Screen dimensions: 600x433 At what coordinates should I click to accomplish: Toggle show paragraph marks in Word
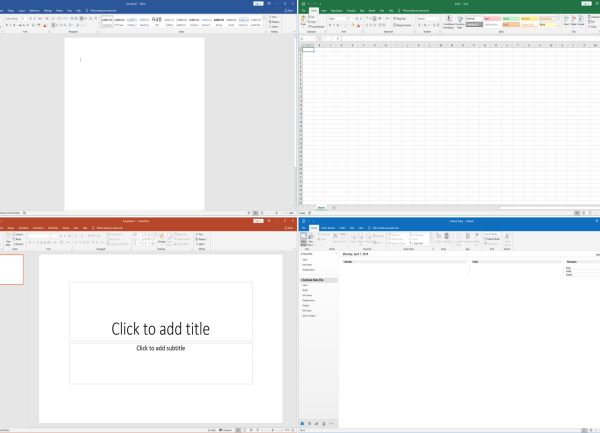tap(96, 18)
